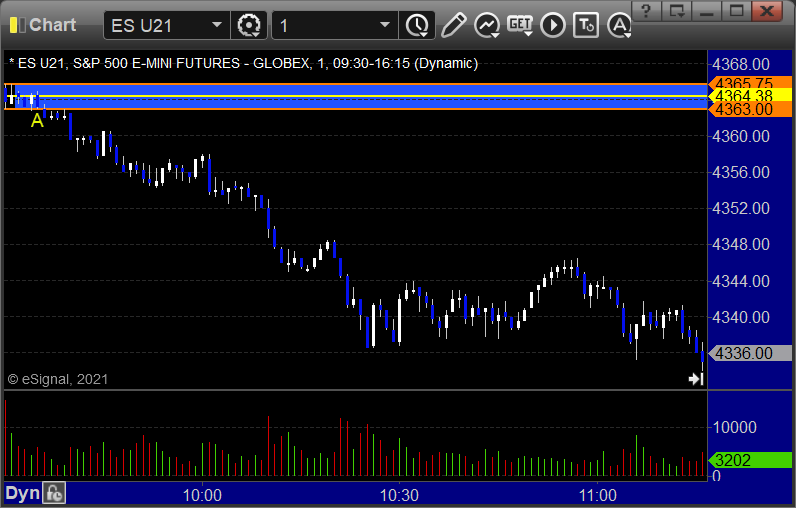Click the 4336.00 last price label
This screenshot has width=796, height=508.
coord(750,353)
